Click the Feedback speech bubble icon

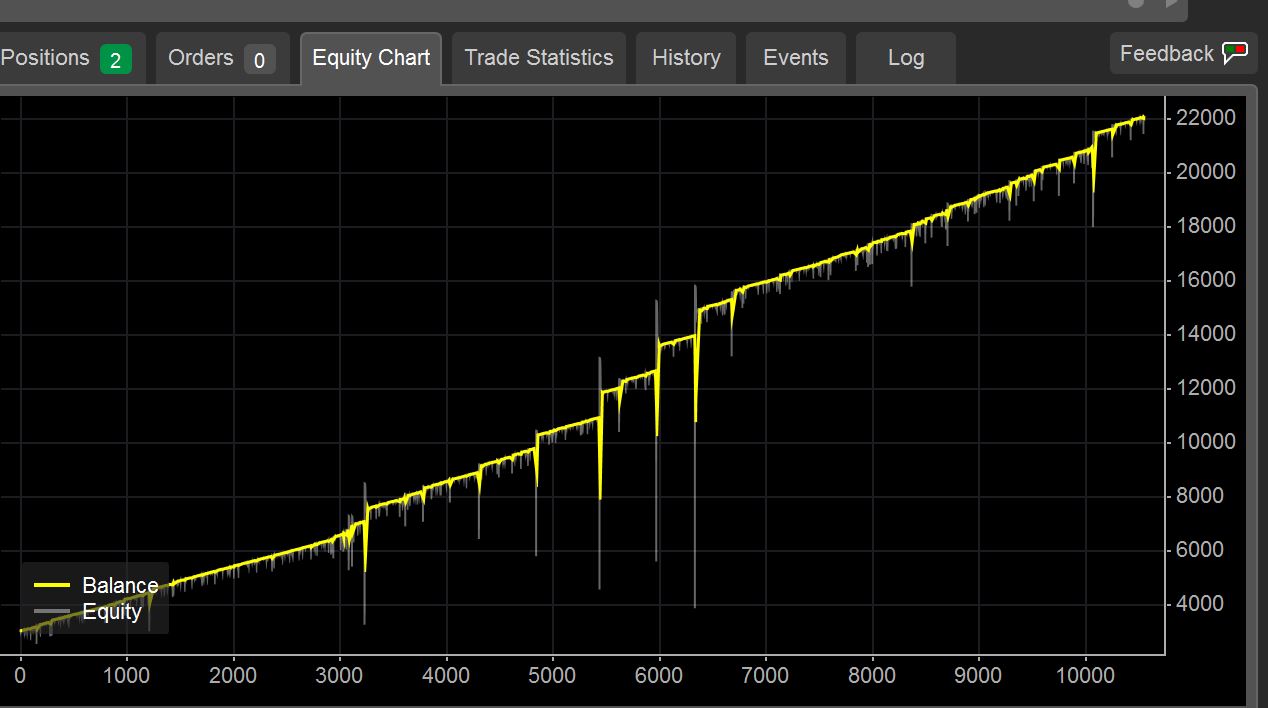[x=1236, y=54]
